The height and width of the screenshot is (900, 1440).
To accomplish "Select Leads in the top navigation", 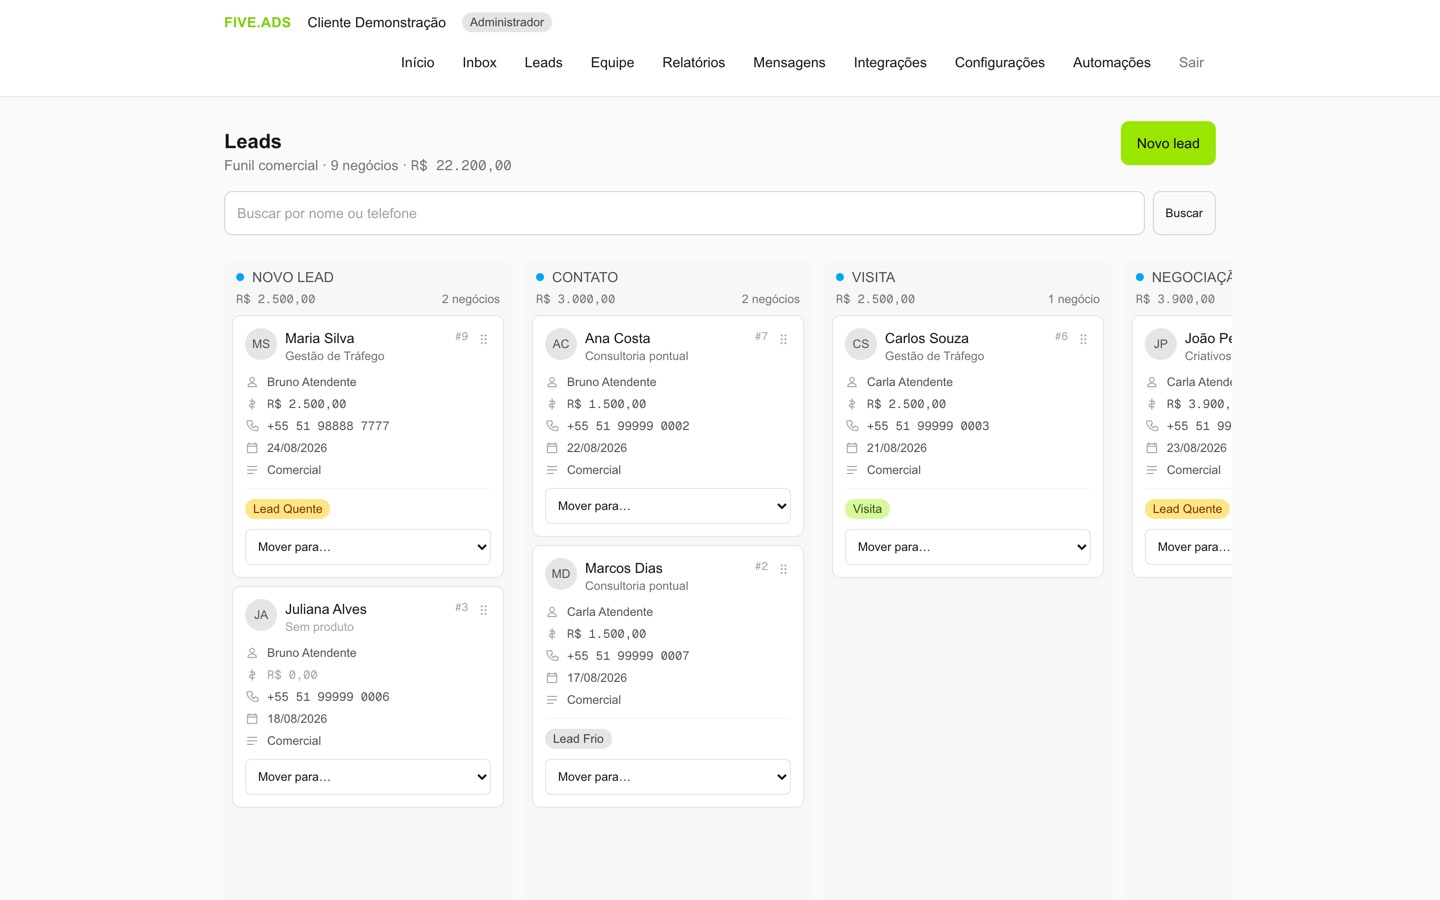I will [544, 62].
